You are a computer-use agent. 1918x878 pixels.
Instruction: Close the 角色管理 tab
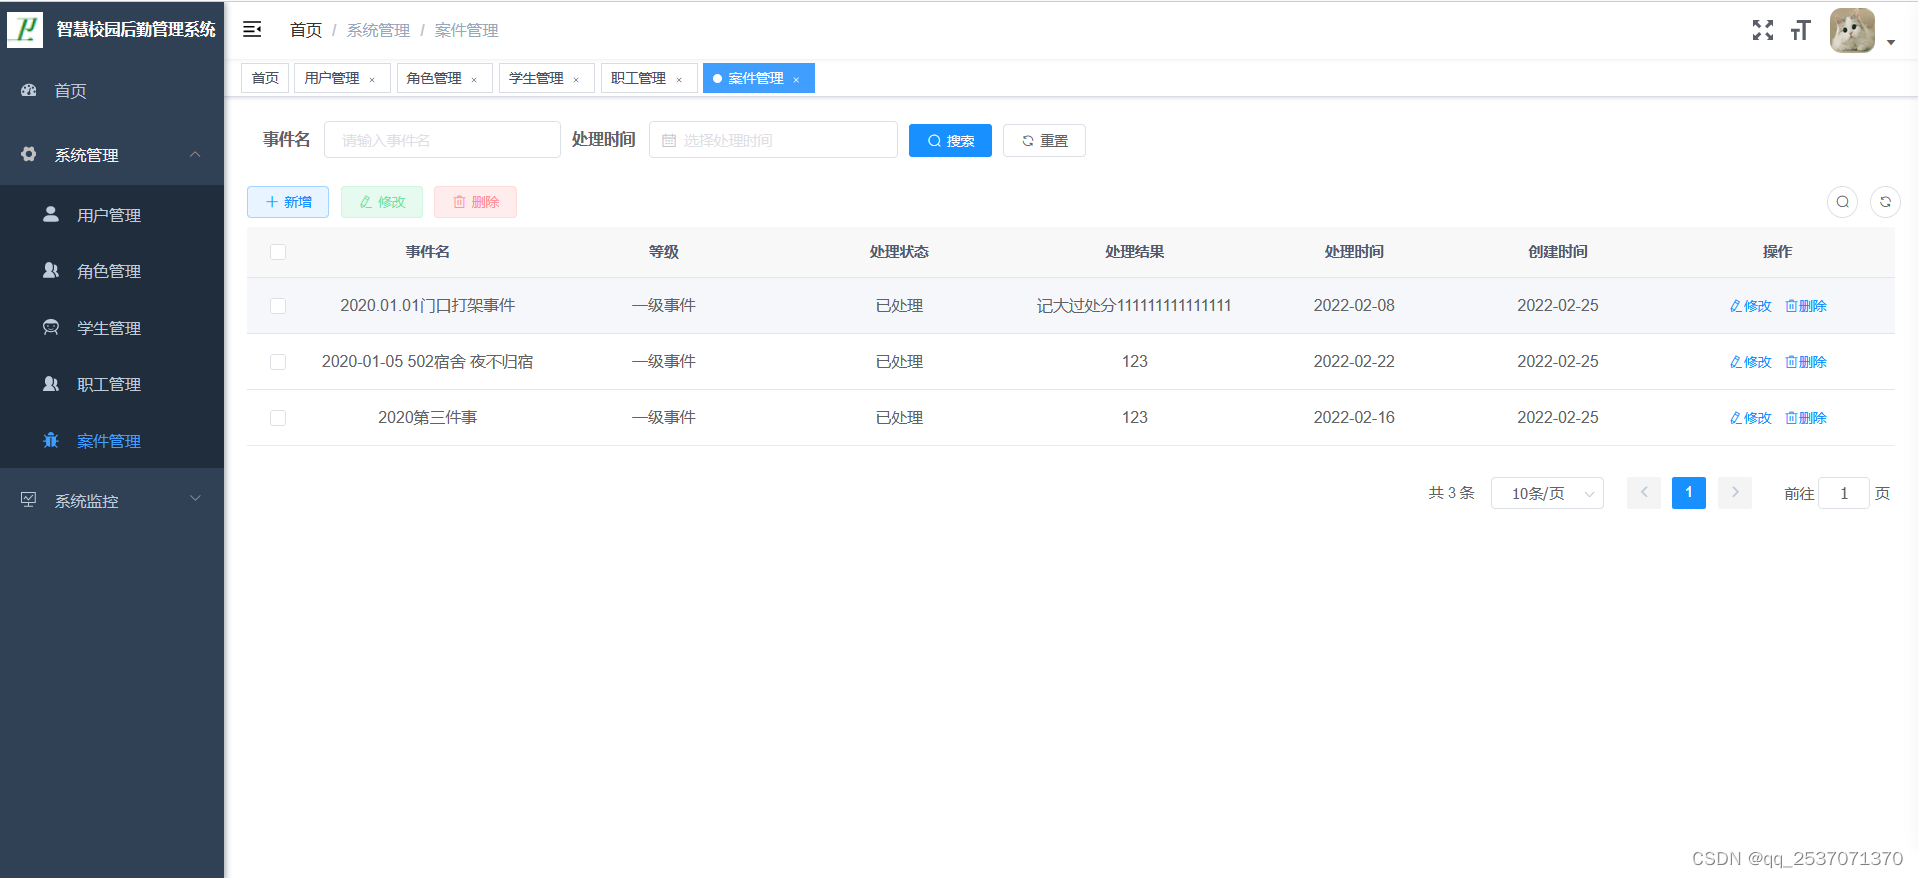474,80
